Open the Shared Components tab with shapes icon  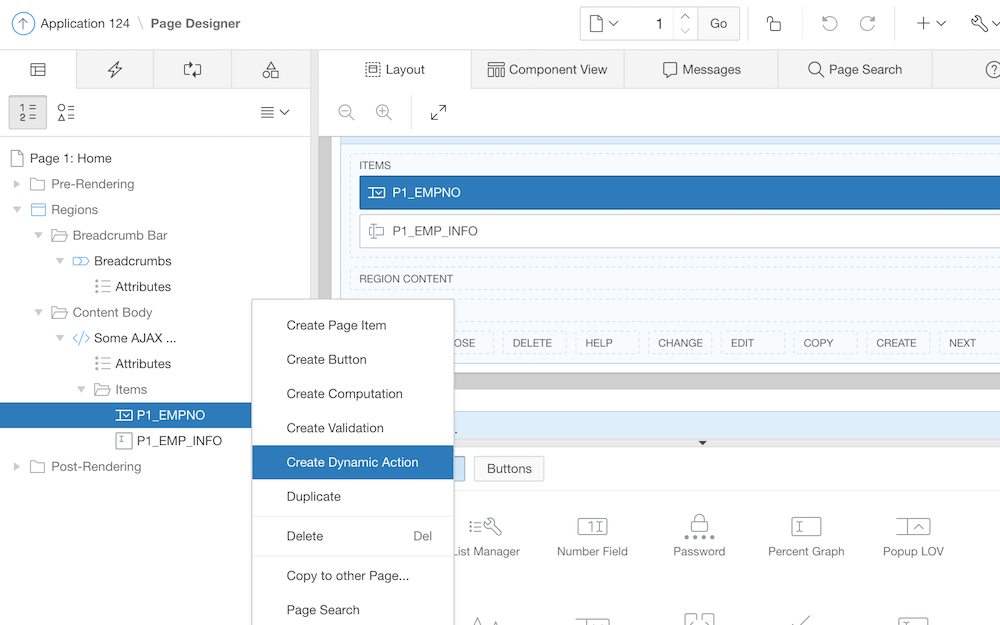[270, 69]
